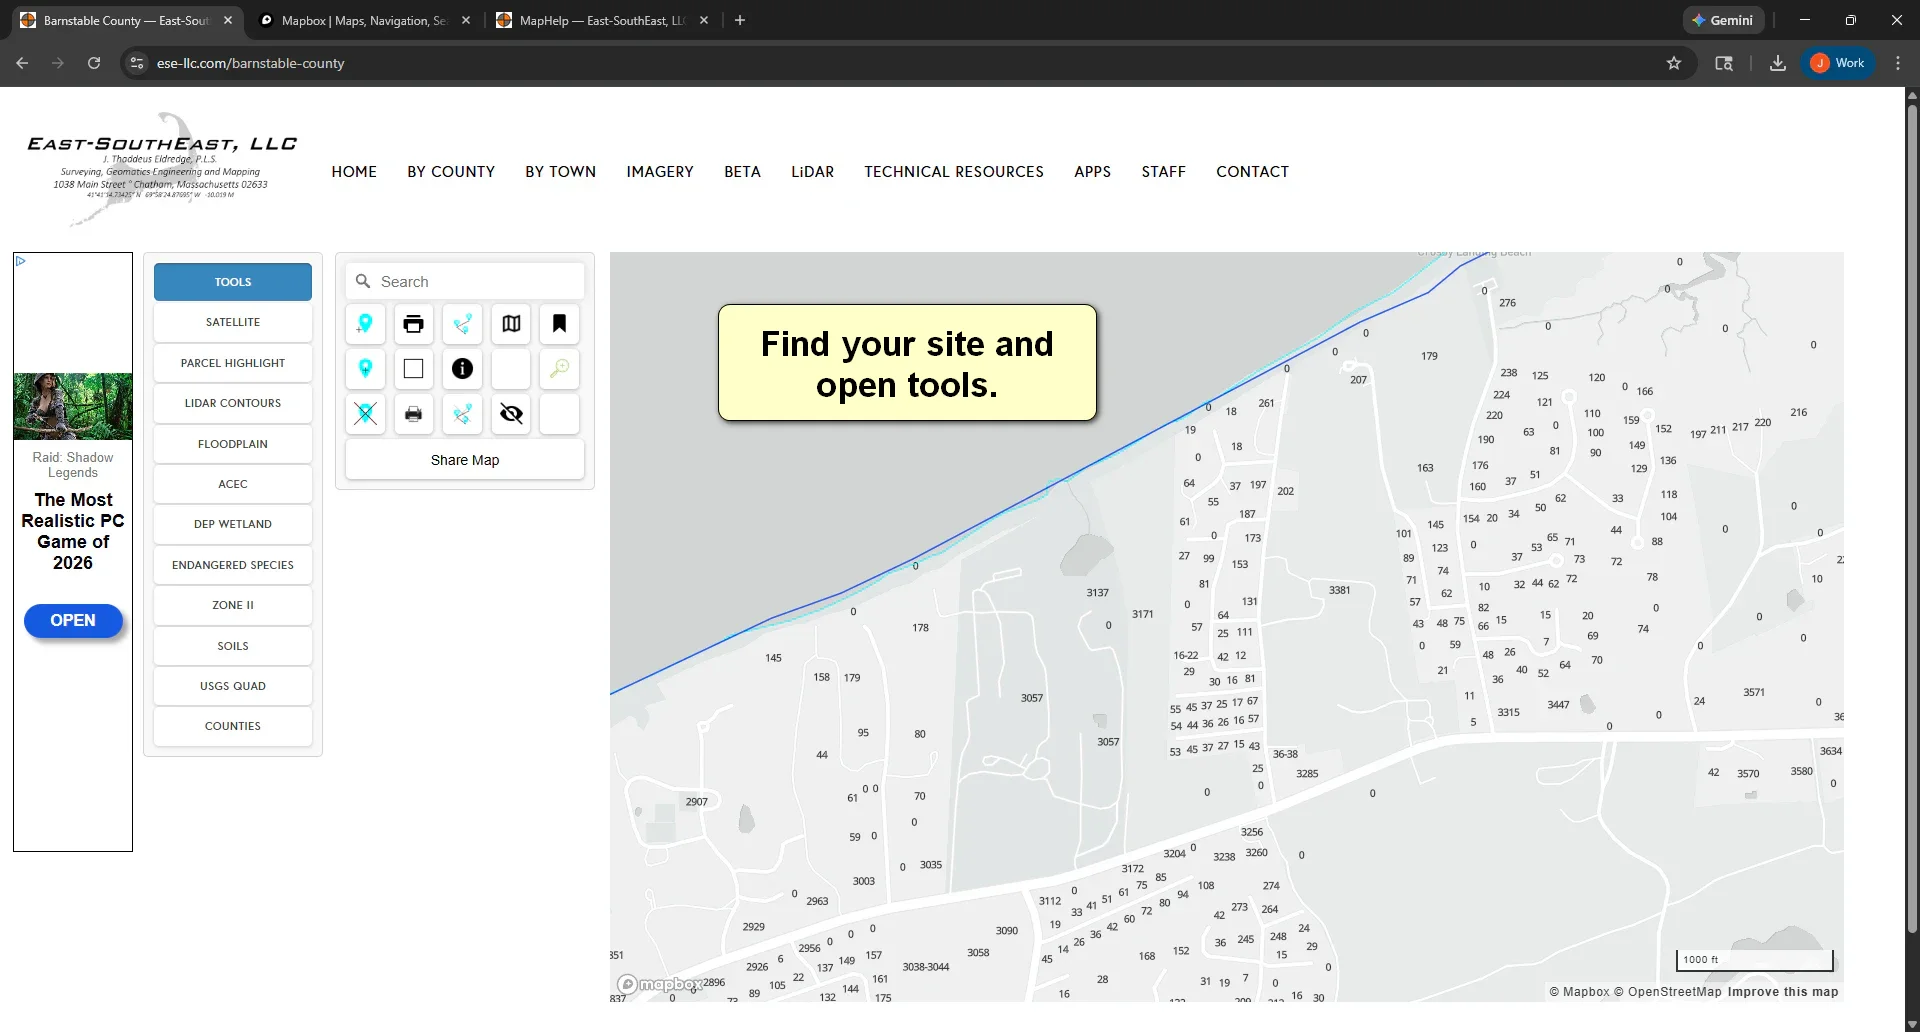The width and height of the screenshot is (1920, 1032).
Task: Open the TECHNICAL RESOURCES menu
Action: tap(953, 171)
